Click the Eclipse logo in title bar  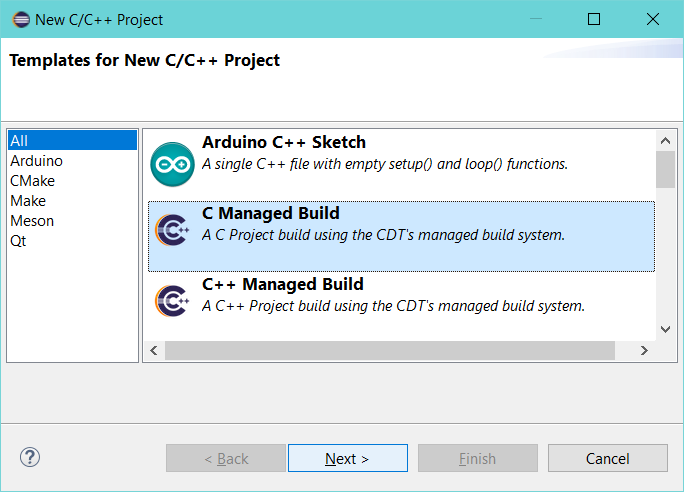[x=21, y=20]
